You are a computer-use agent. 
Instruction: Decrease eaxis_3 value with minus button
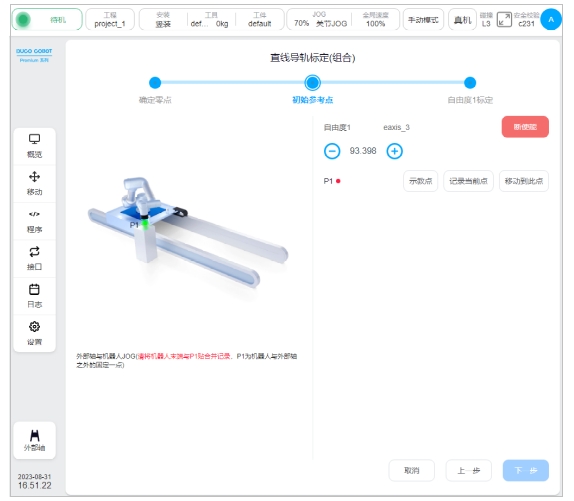[x=332, y=151]
